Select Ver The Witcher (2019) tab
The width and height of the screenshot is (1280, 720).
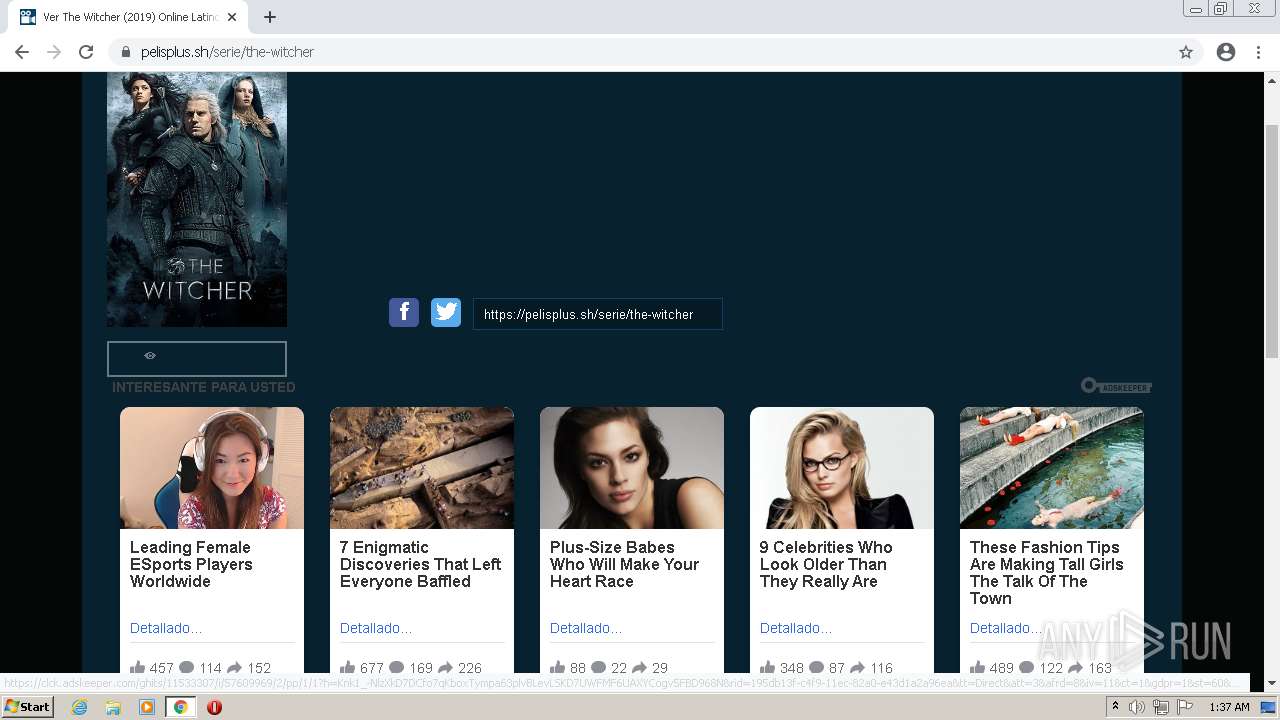pos(130,17)
